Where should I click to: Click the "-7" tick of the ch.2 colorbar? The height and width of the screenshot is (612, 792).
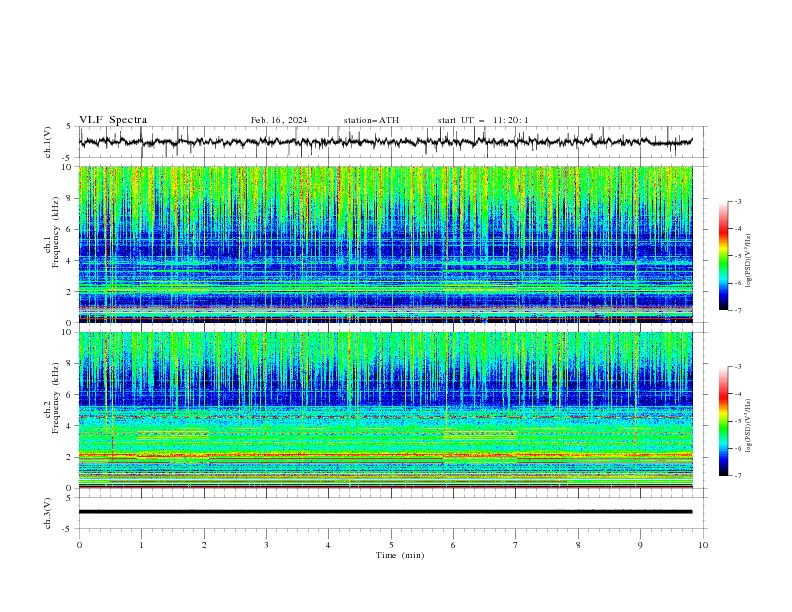click(x=738, y=476)
